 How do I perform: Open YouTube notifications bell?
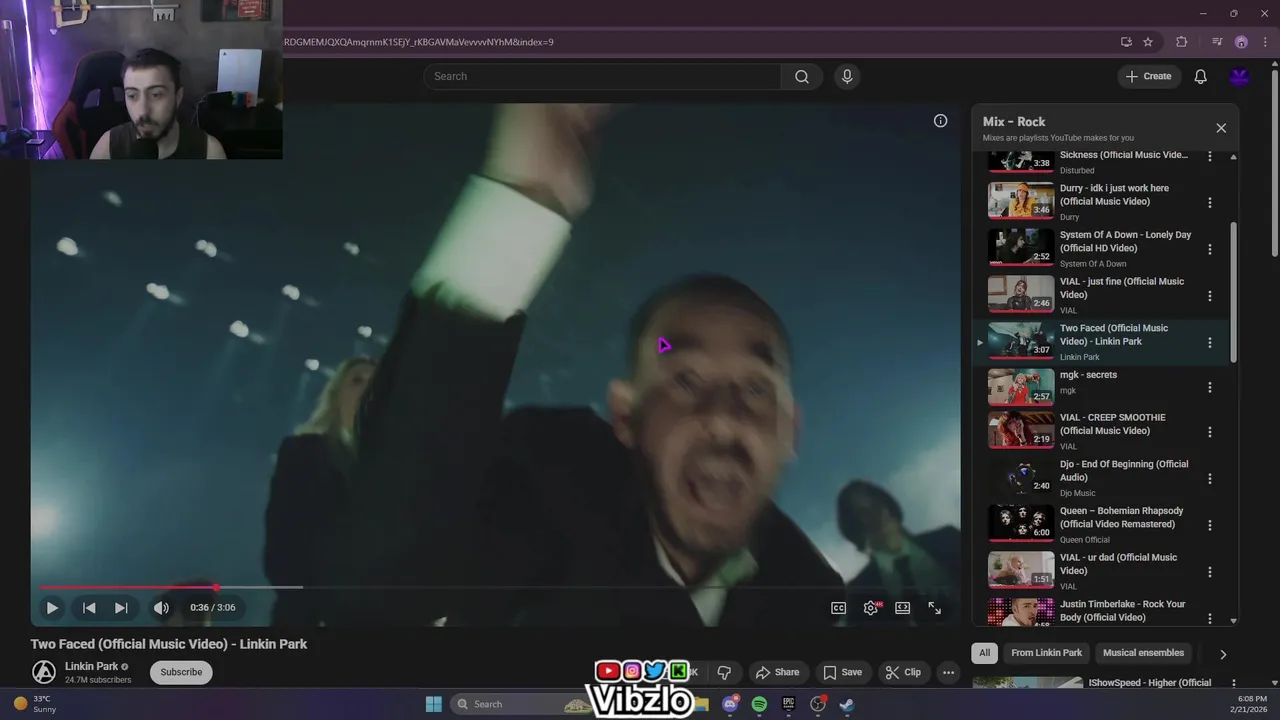point(1201,76)
